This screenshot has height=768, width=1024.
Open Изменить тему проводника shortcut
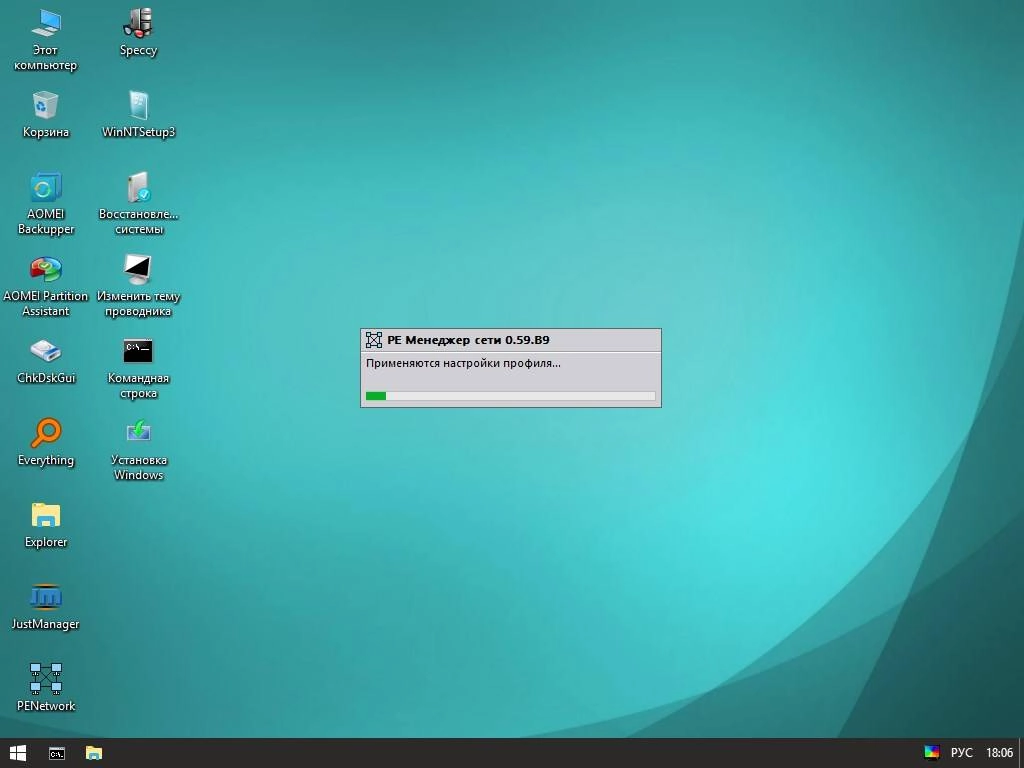point(138,285)
